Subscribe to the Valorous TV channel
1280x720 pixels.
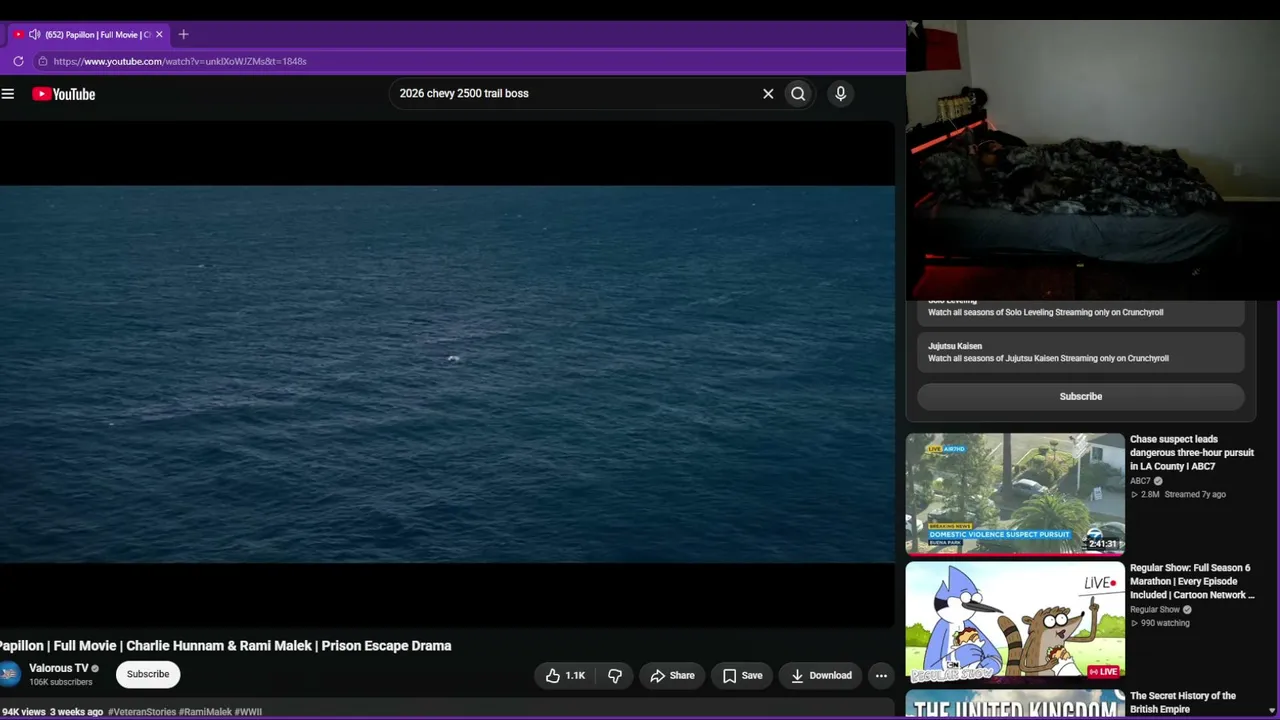pyautogui.click(x=148, y=674)
